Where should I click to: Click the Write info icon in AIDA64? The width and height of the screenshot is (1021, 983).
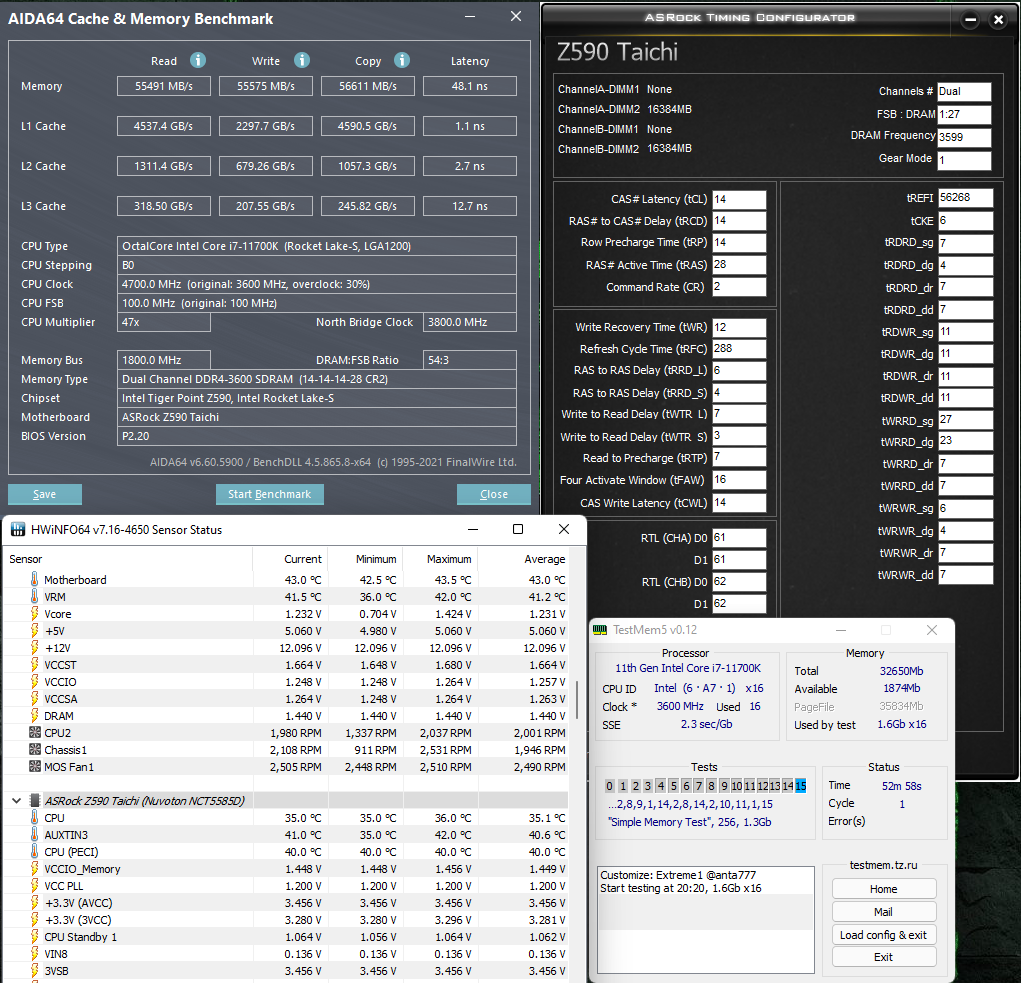[301, 60]
